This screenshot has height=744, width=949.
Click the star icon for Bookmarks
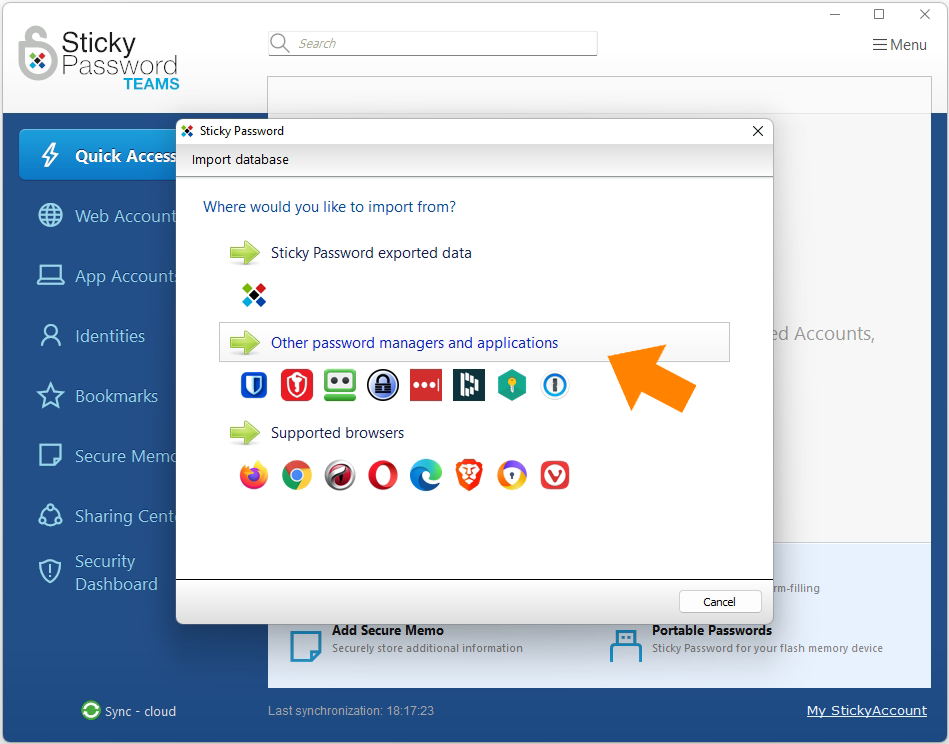tap(50, 396)
